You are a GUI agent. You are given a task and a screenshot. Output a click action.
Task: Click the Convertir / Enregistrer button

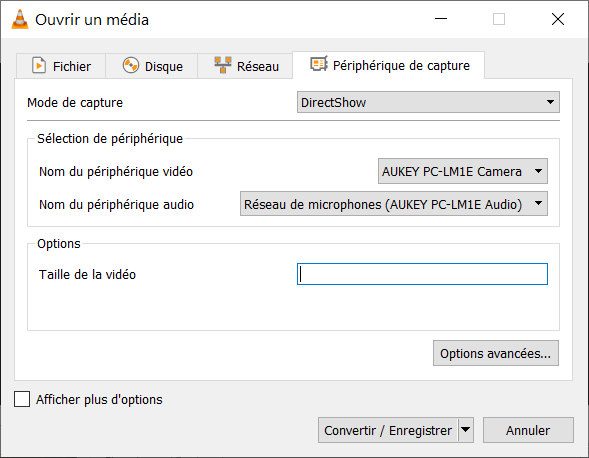[x=388, y=430]
